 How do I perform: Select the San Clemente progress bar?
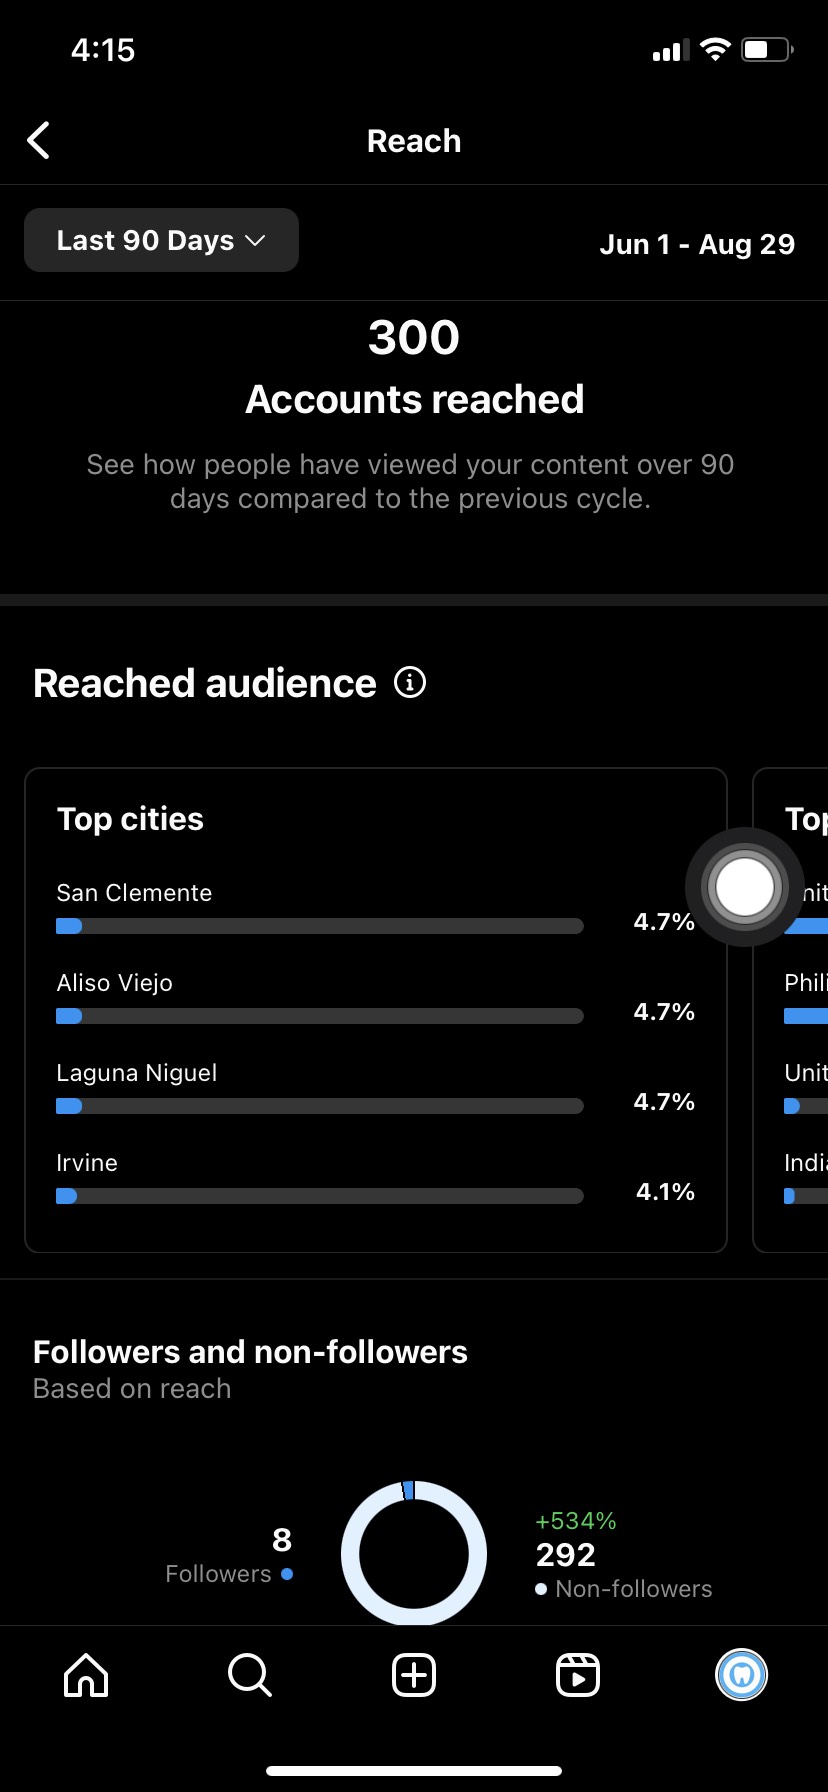point(320,926)
